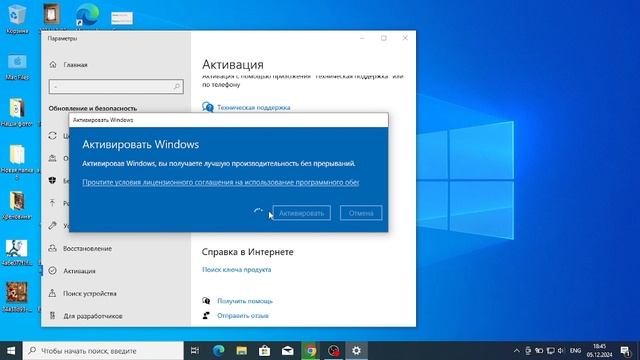Open the Mac Files desktop icon
Image resolution: width=640 pixels, height=360 pixels.
17,67
